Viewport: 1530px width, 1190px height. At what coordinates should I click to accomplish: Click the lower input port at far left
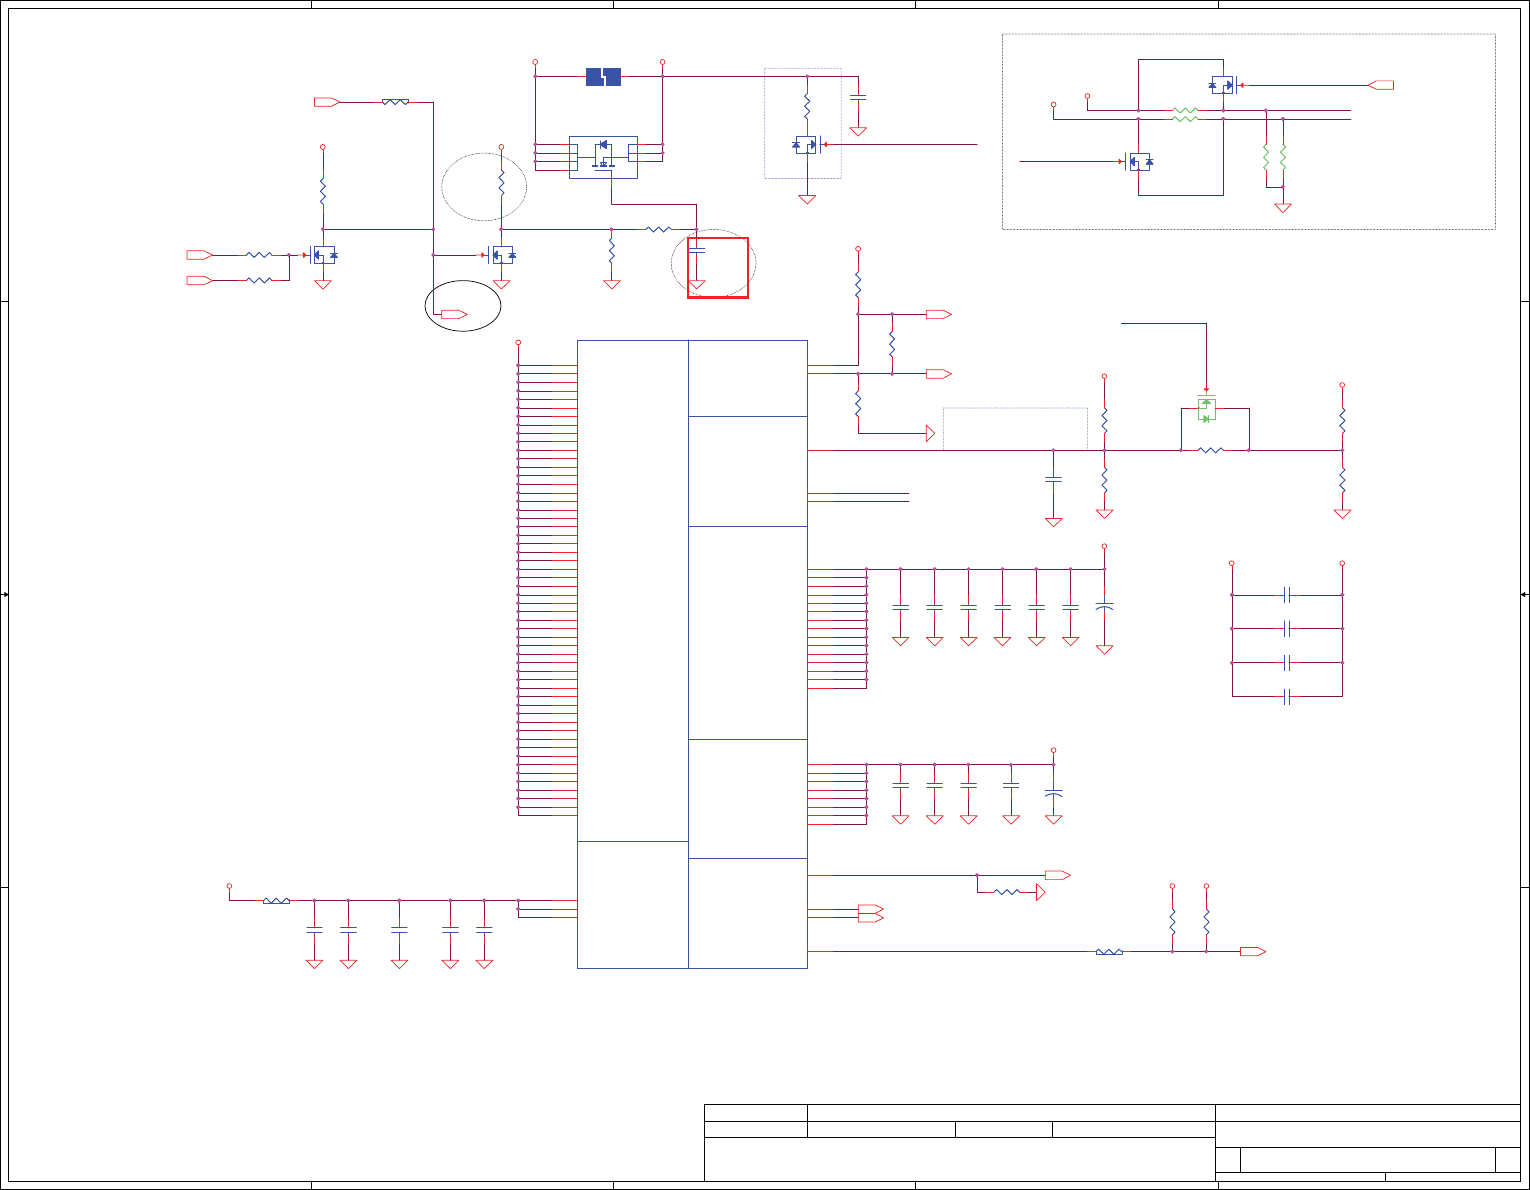(x=199, y=280)
